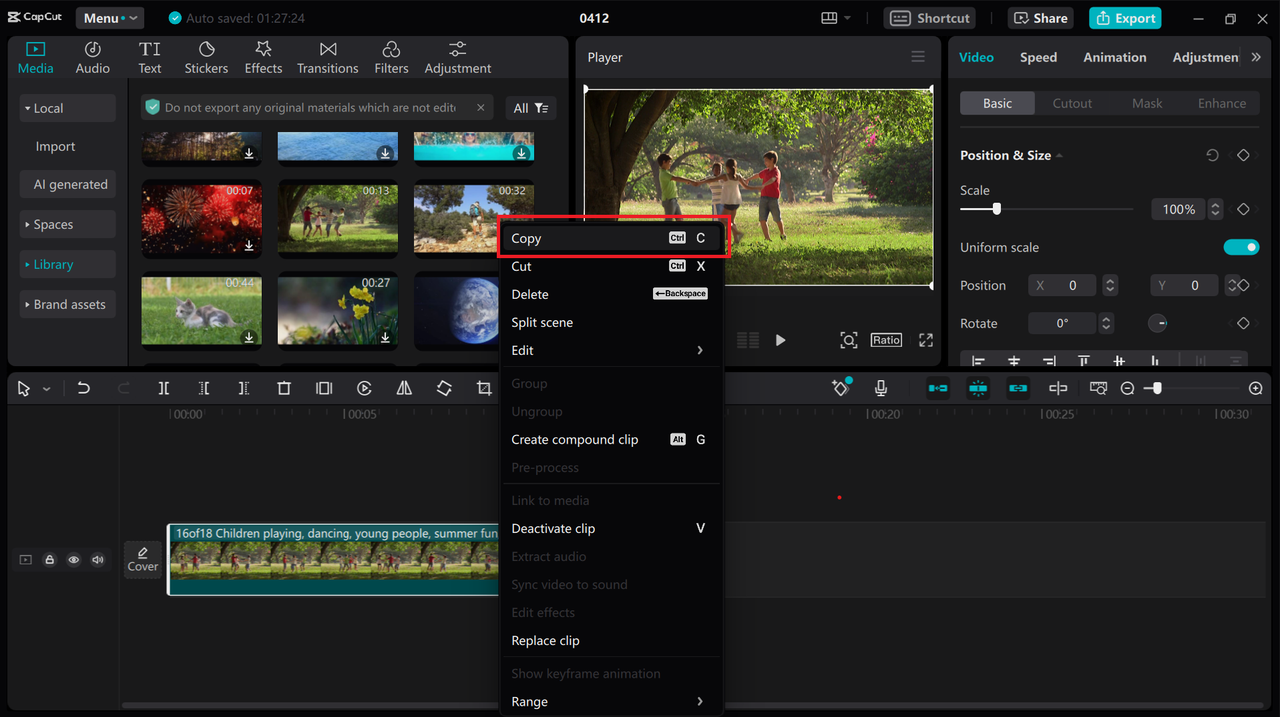Expand the Spaces section
Screen dimensions: 1280x717
click(68, 224)
